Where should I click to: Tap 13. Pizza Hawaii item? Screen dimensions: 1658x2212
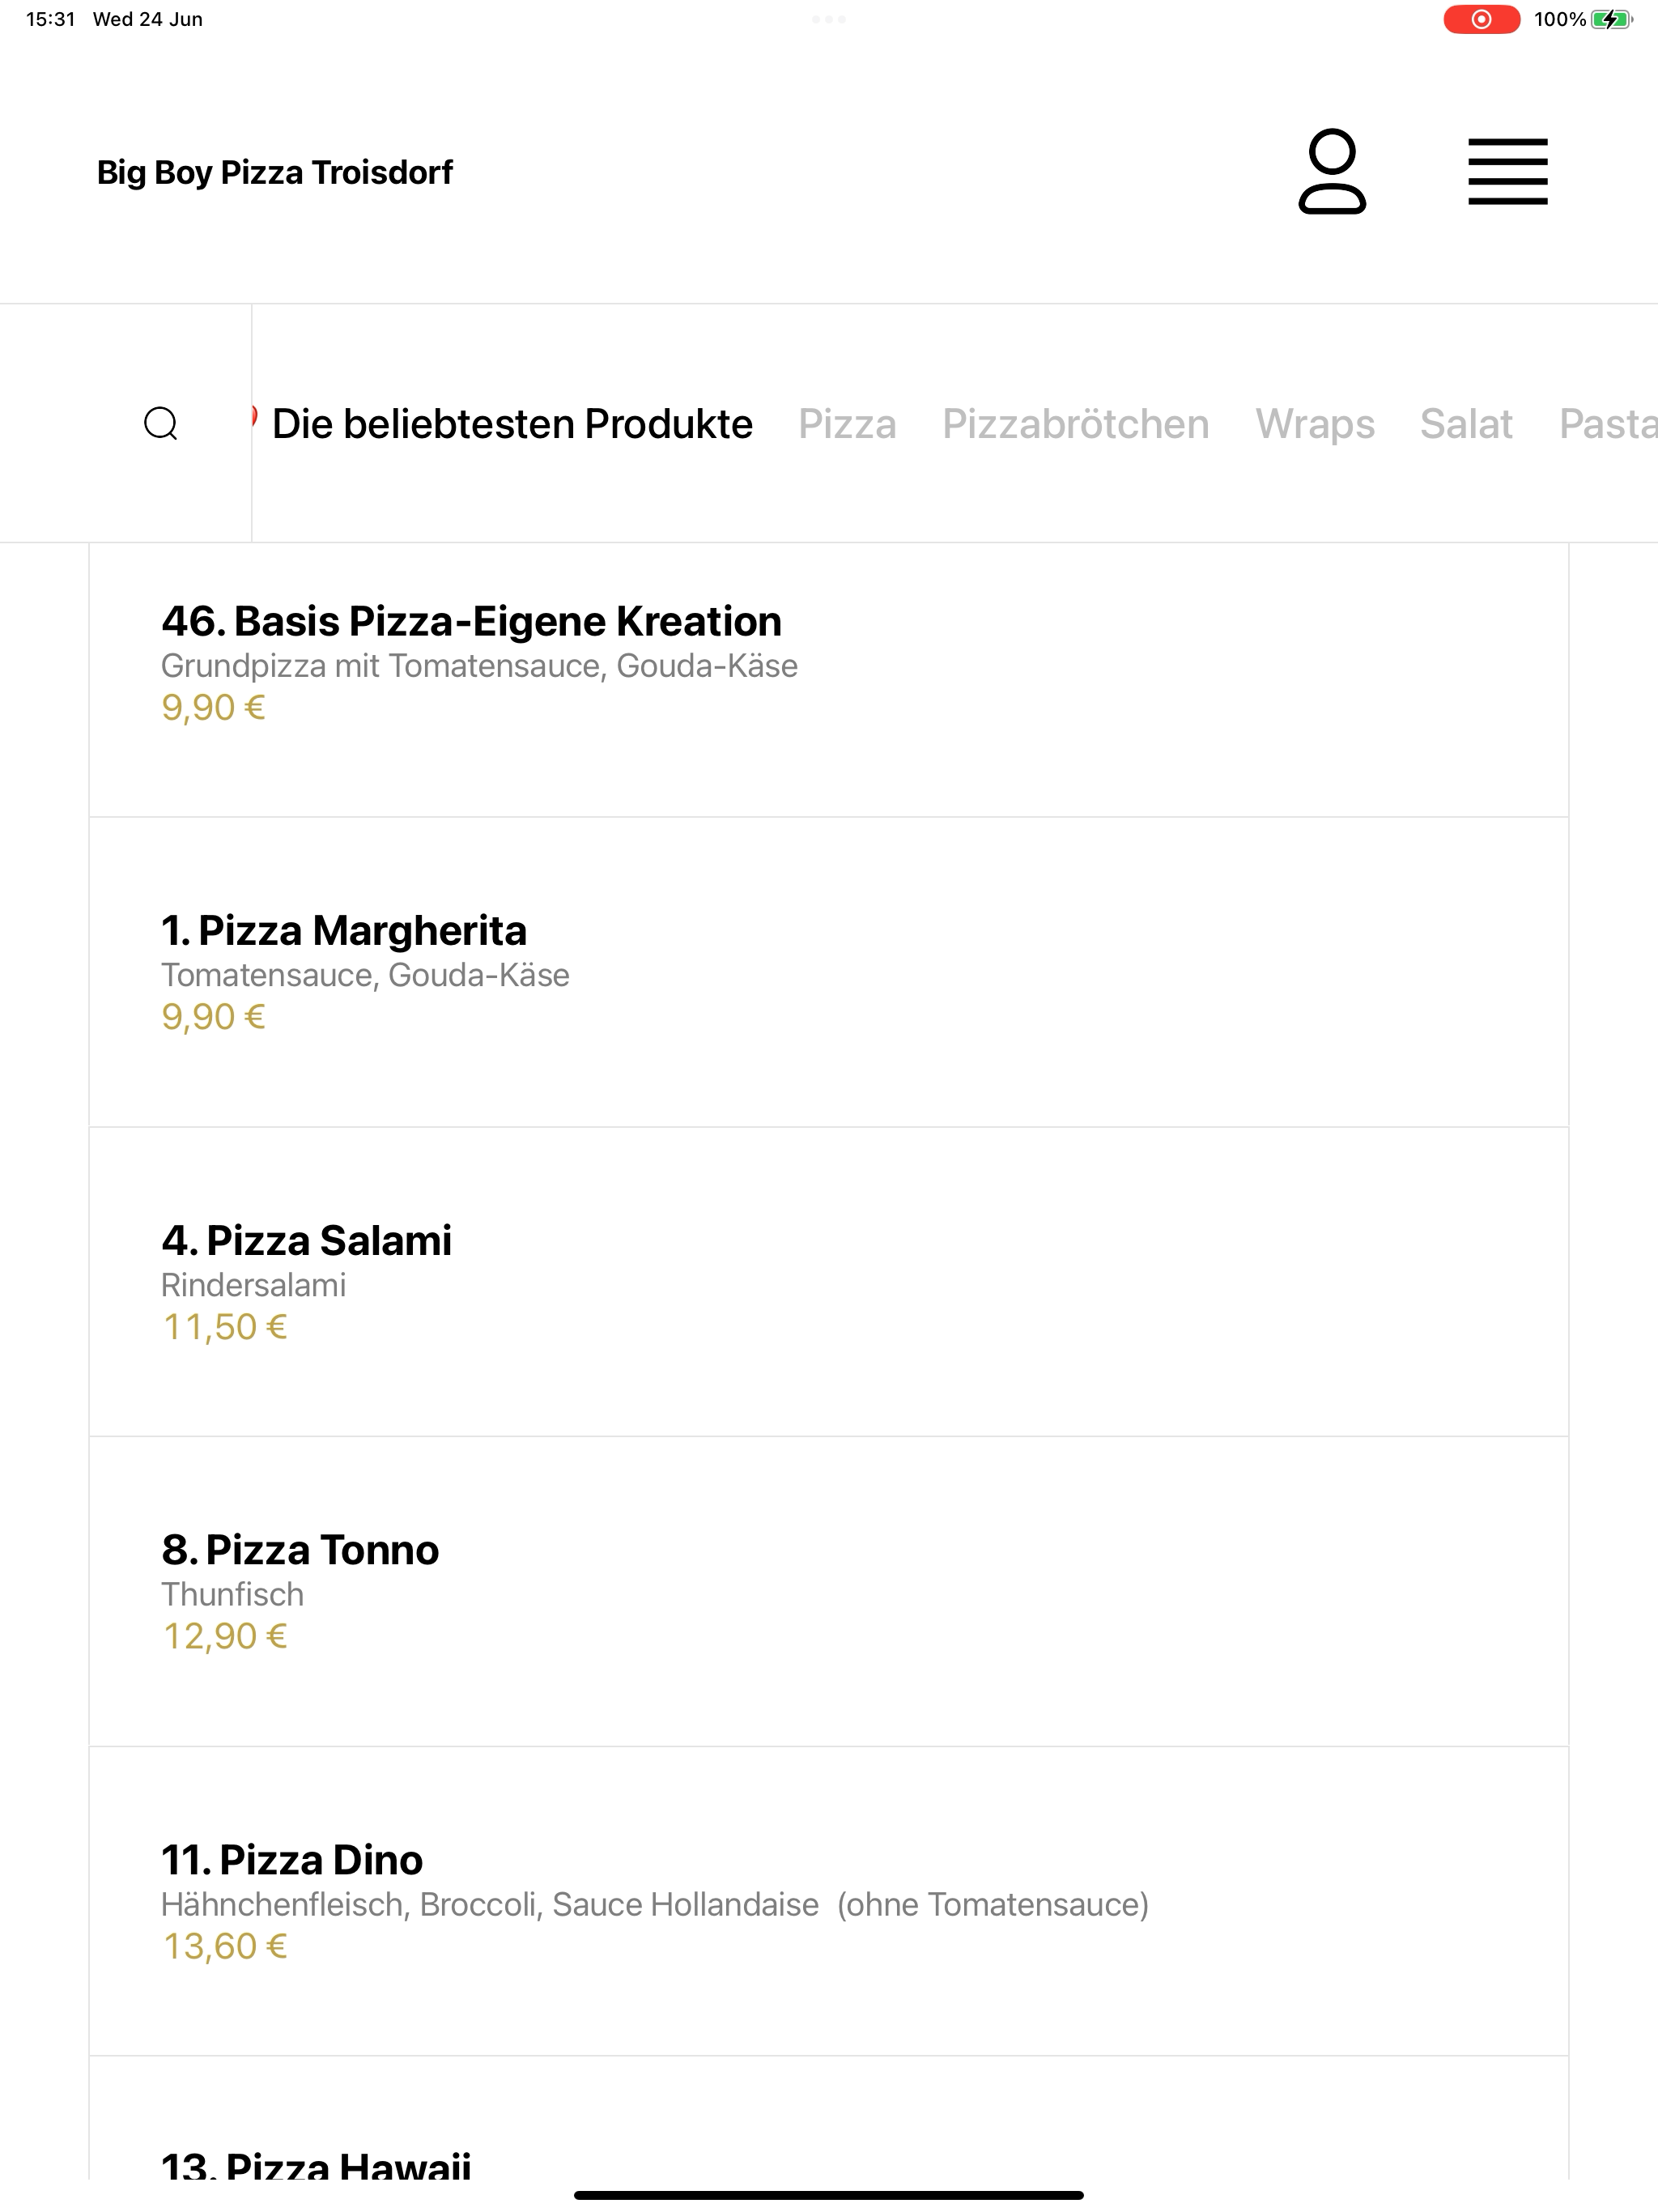coord(829,2120)
